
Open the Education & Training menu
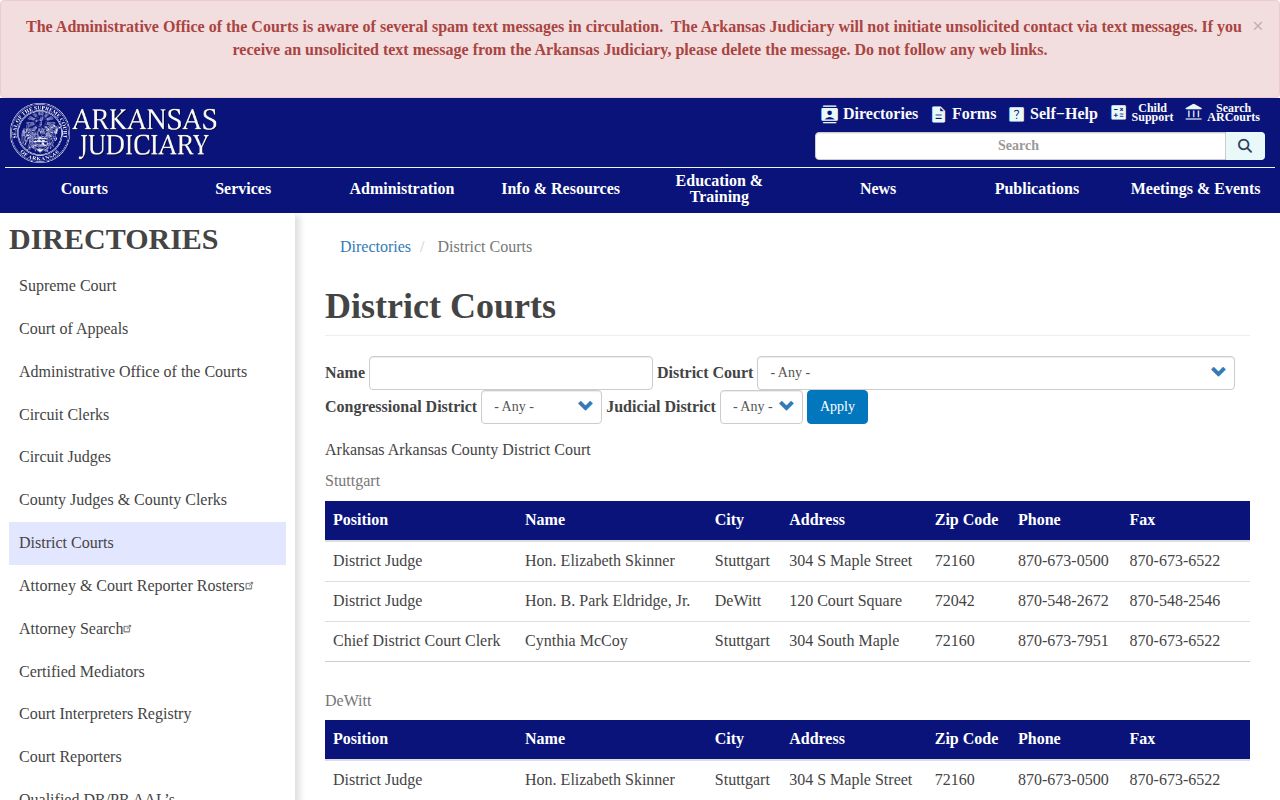[x=719, y=189]
